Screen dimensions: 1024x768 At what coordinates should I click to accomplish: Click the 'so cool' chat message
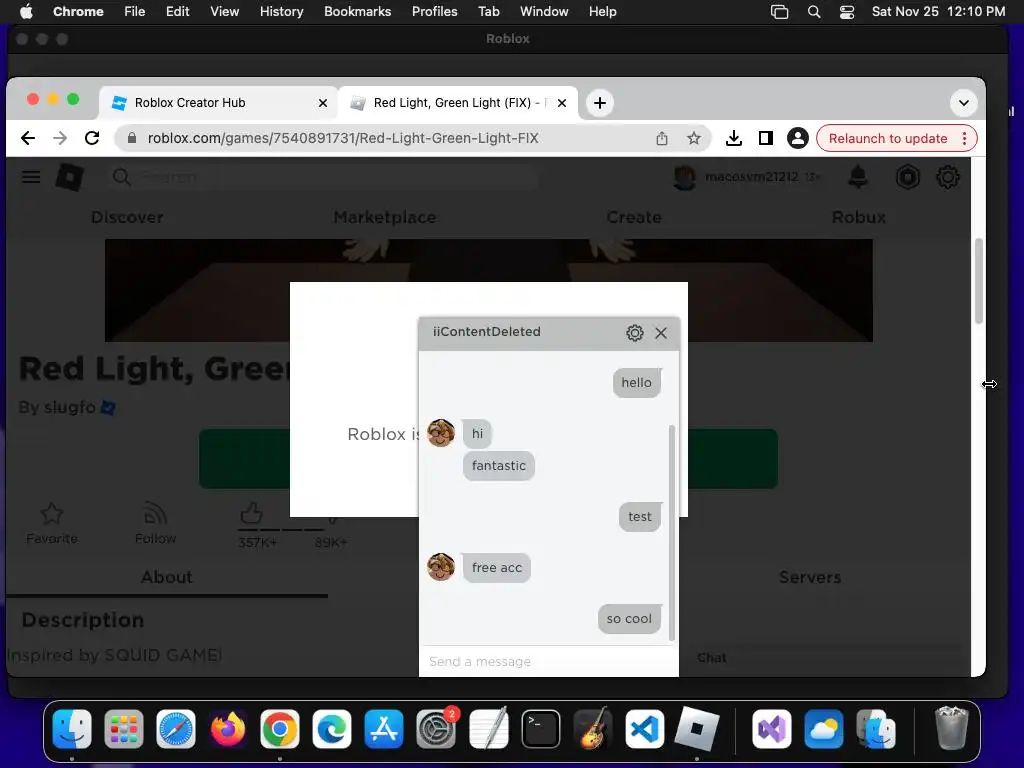(629, 618)
